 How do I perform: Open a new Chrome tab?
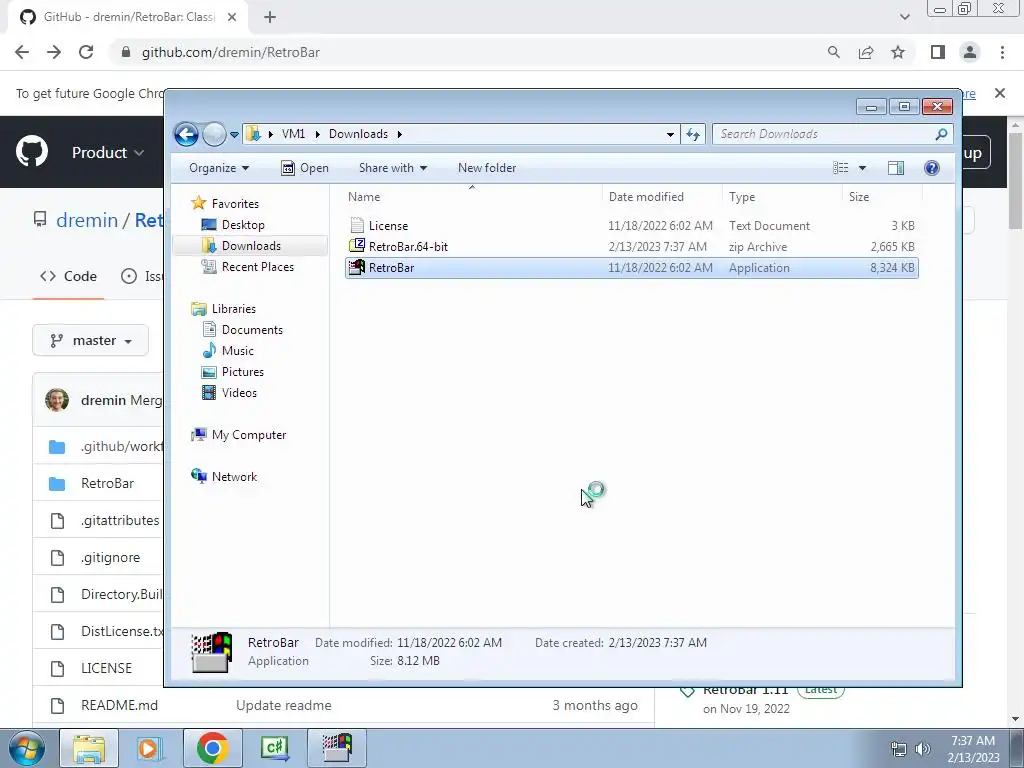coord(270,17)
